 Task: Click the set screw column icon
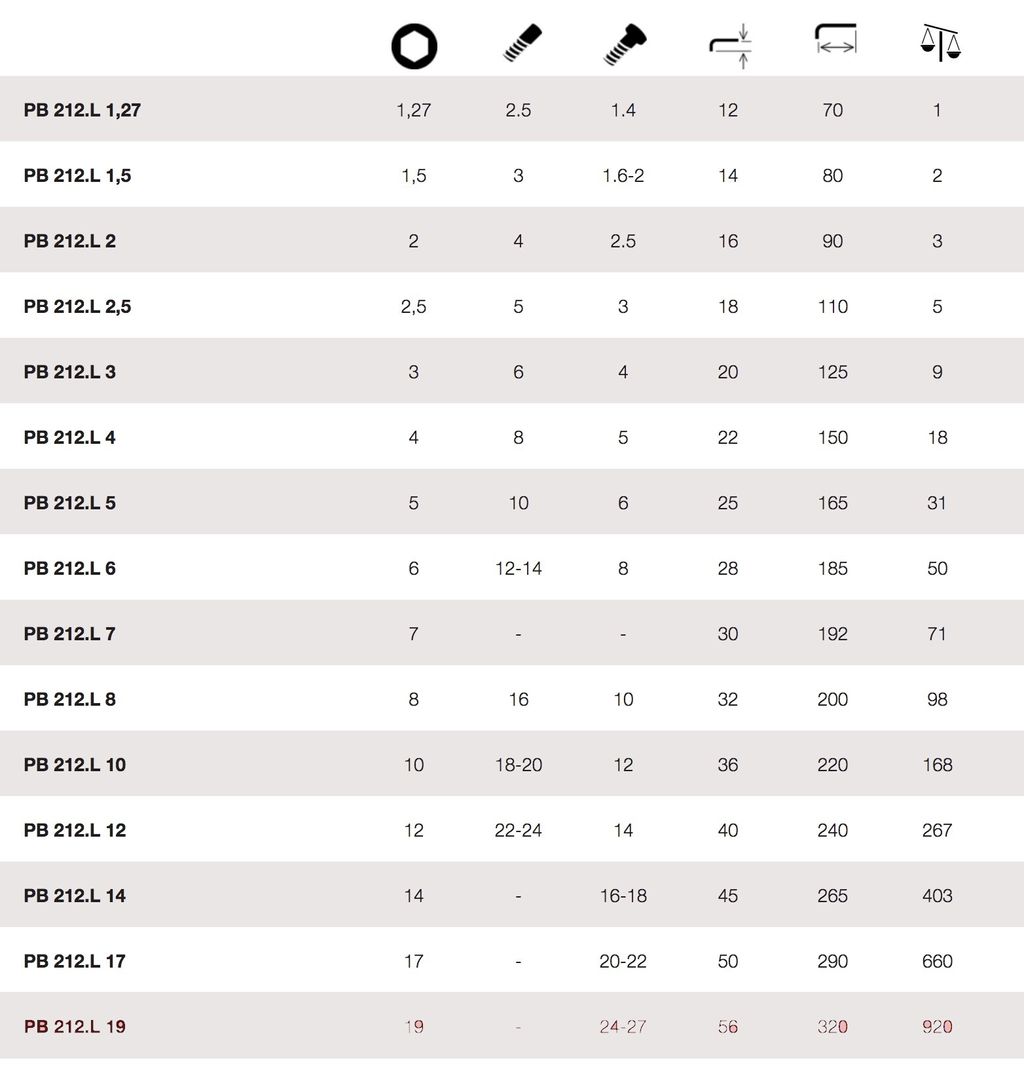[521, 43]
